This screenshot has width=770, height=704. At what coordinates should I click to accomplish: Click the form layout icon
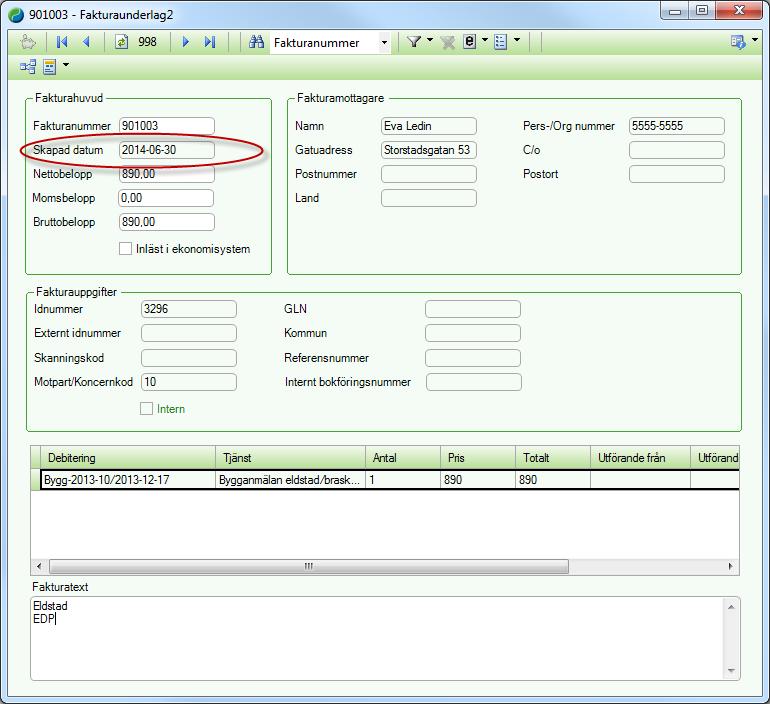[x=50, y=66]
